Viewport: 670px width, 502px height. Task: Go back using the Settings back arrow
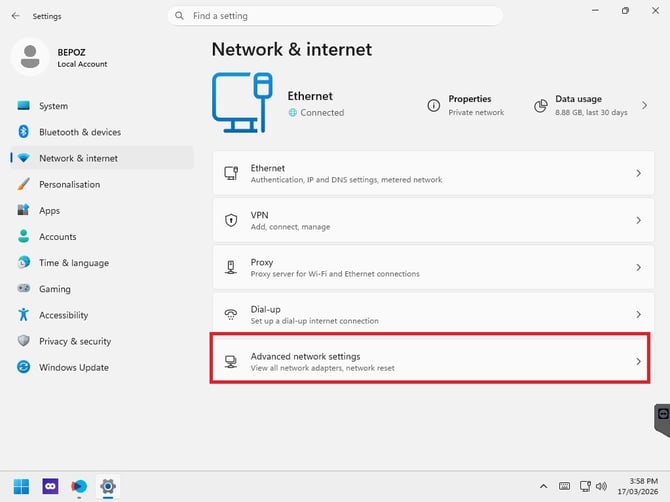16,16
